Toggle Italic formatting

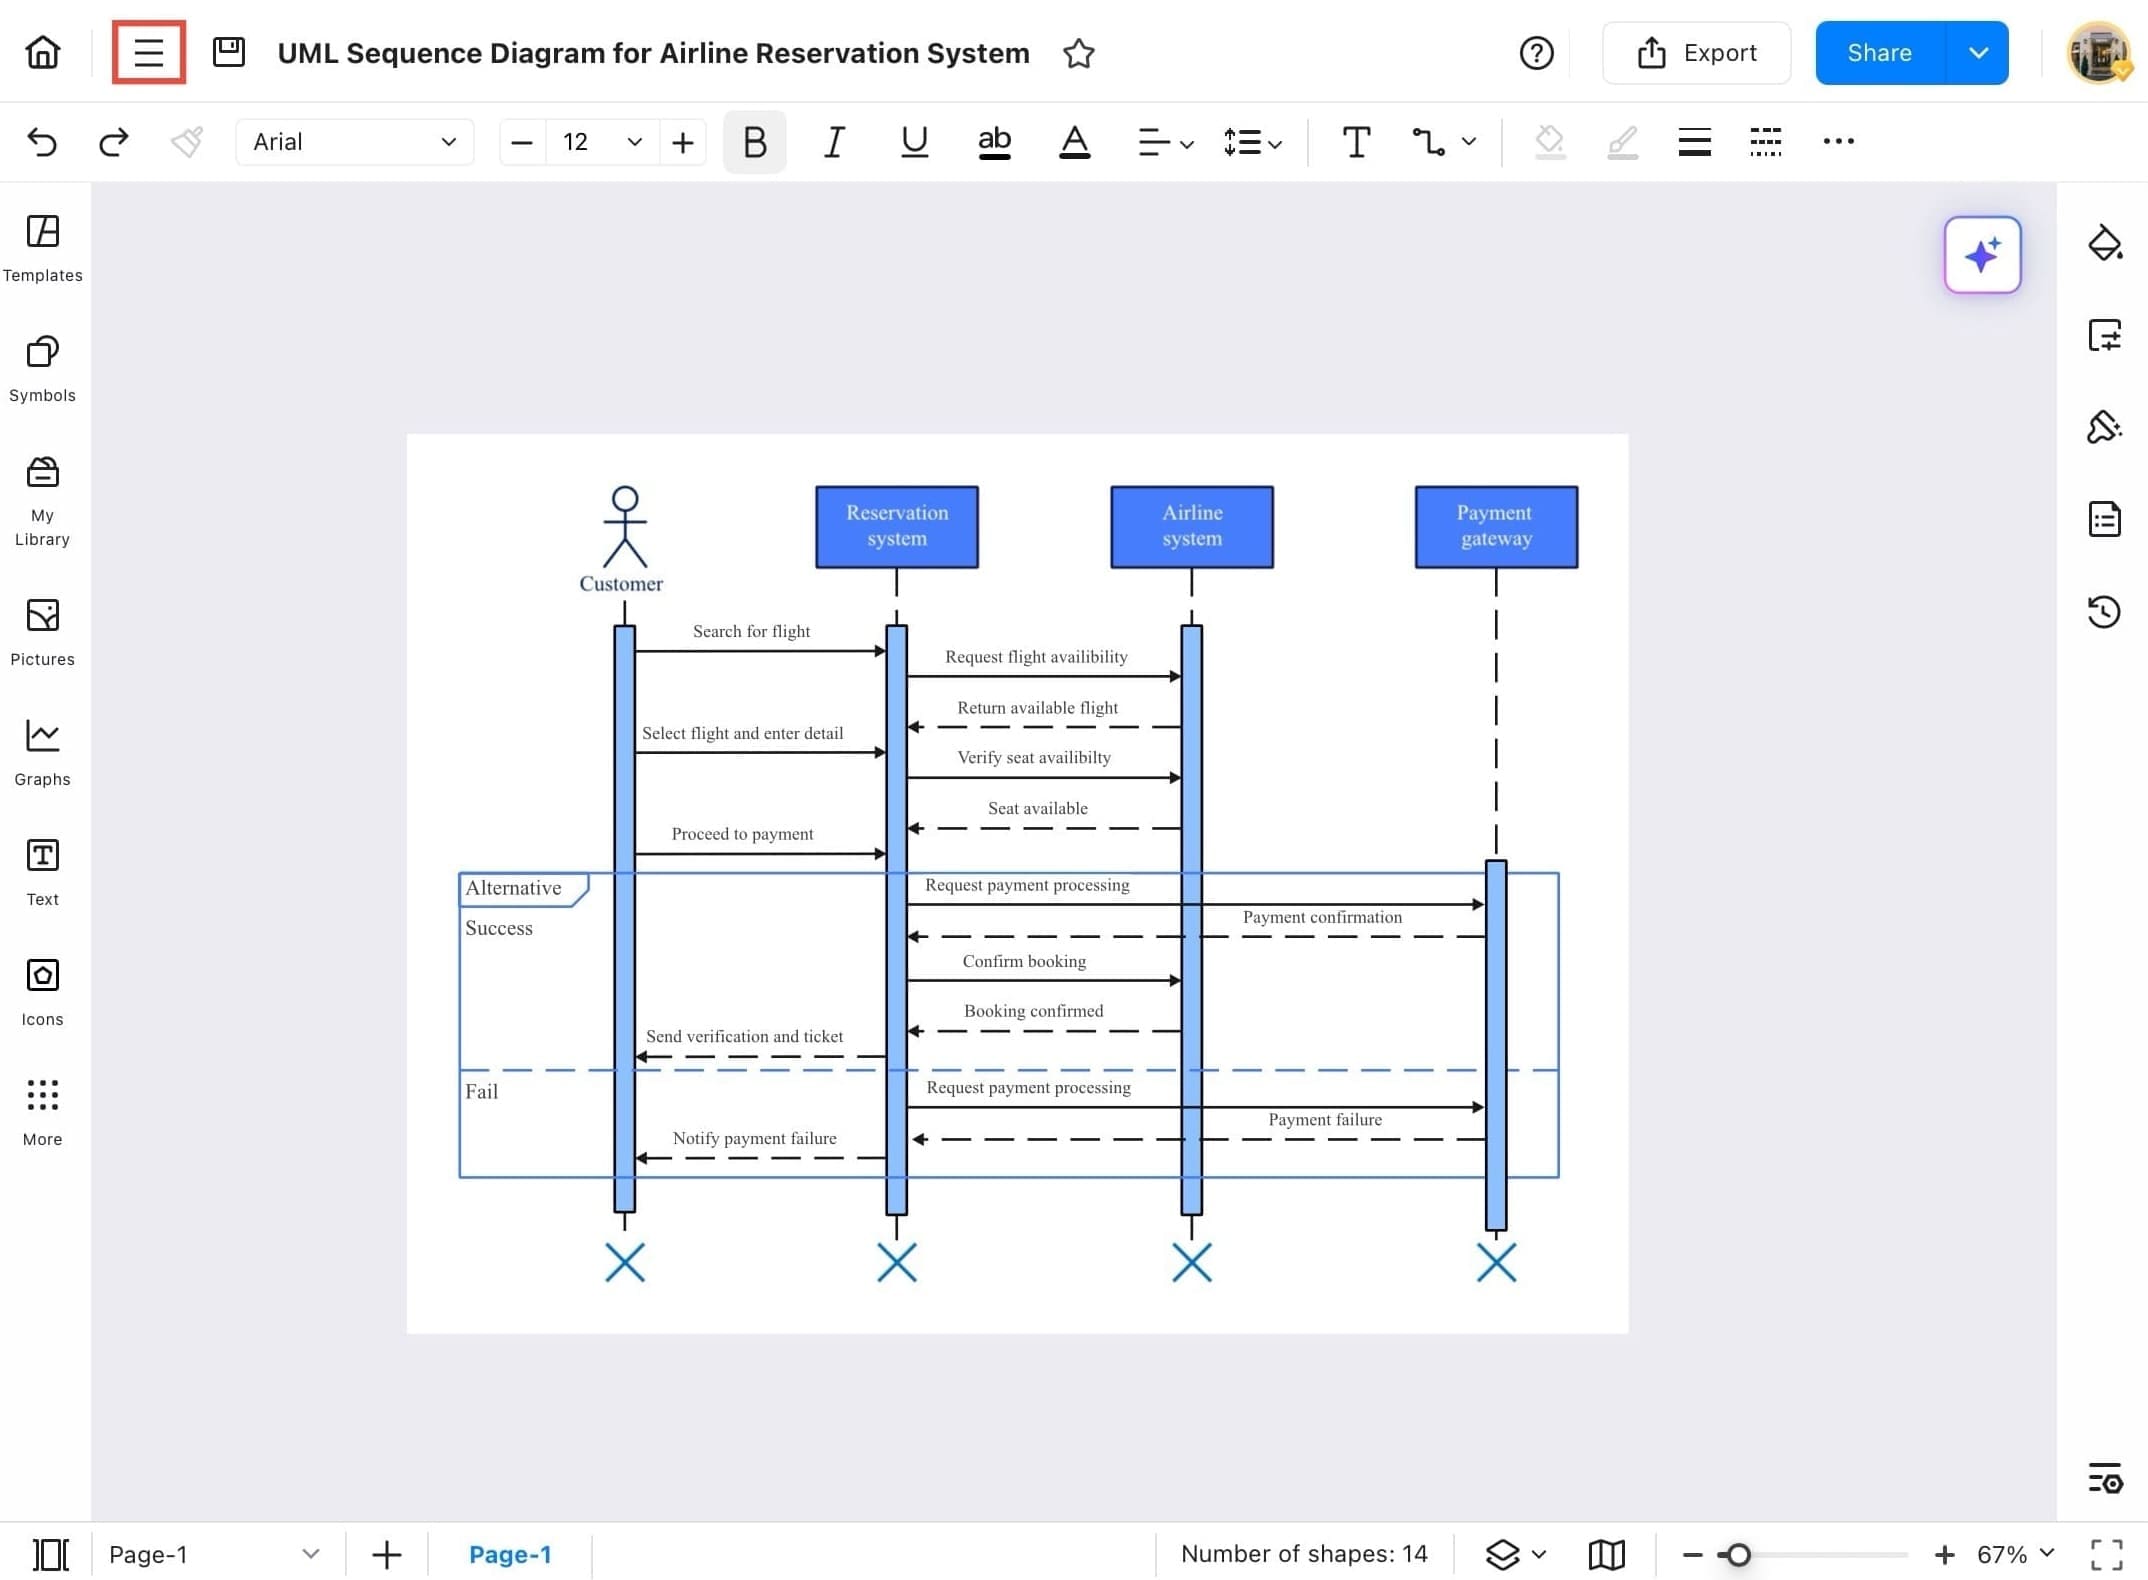click(x=833, y=142)
